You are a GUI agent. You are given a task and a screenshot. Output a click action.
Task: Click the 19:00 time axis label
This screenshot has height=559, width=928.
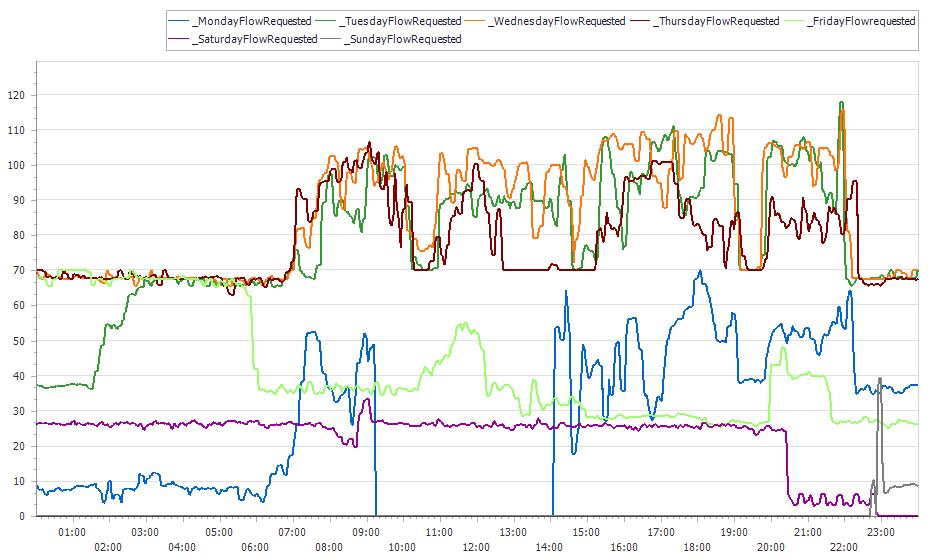pos(734,532)
